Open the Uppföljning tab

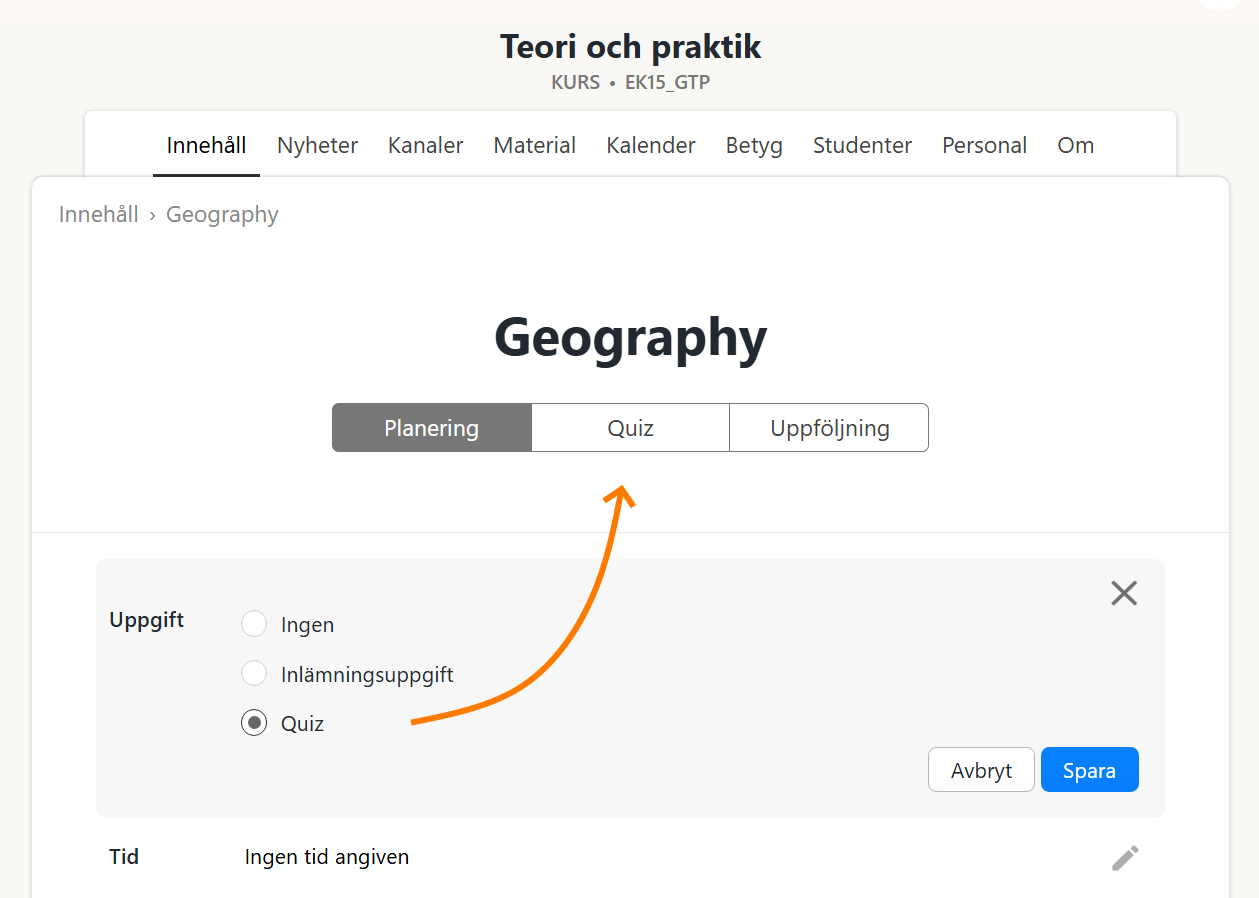click(829, 428)
